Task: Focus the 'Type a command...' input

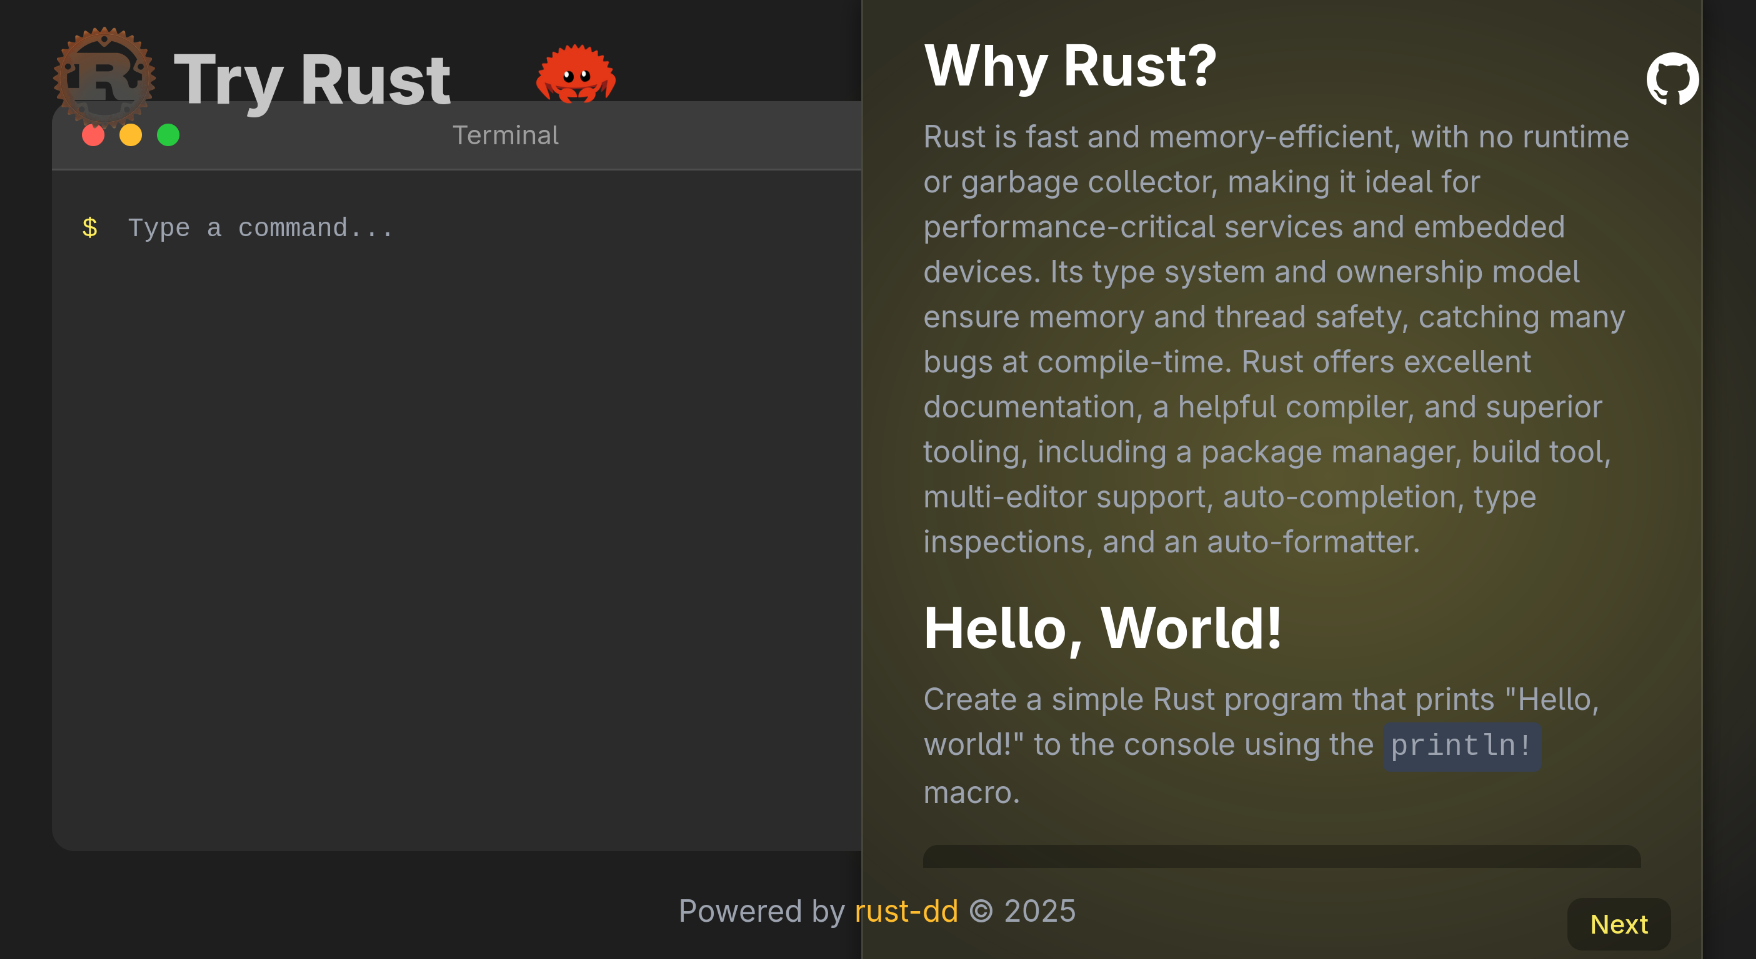Action: [x=400, y=228]
